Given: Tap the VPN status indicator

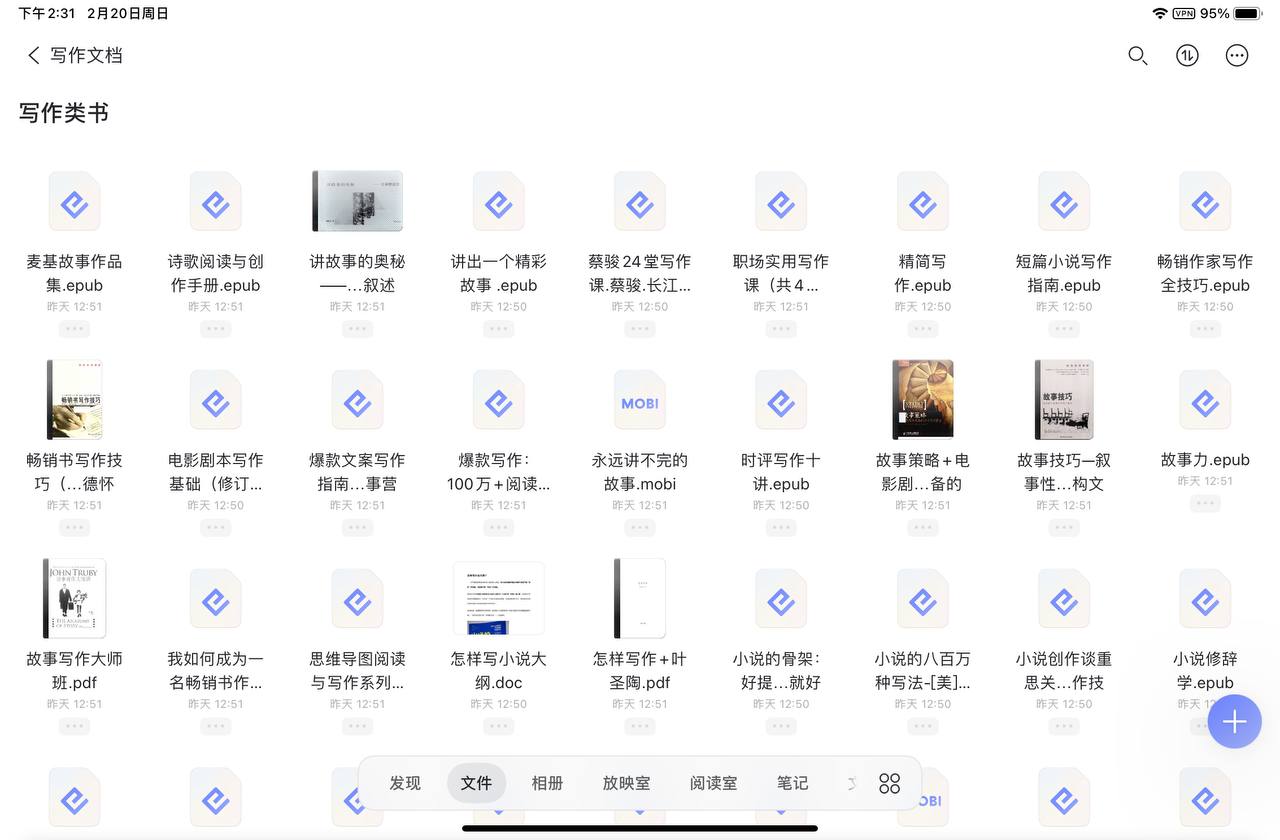Looking at the screenshot, I should 1184,14.
